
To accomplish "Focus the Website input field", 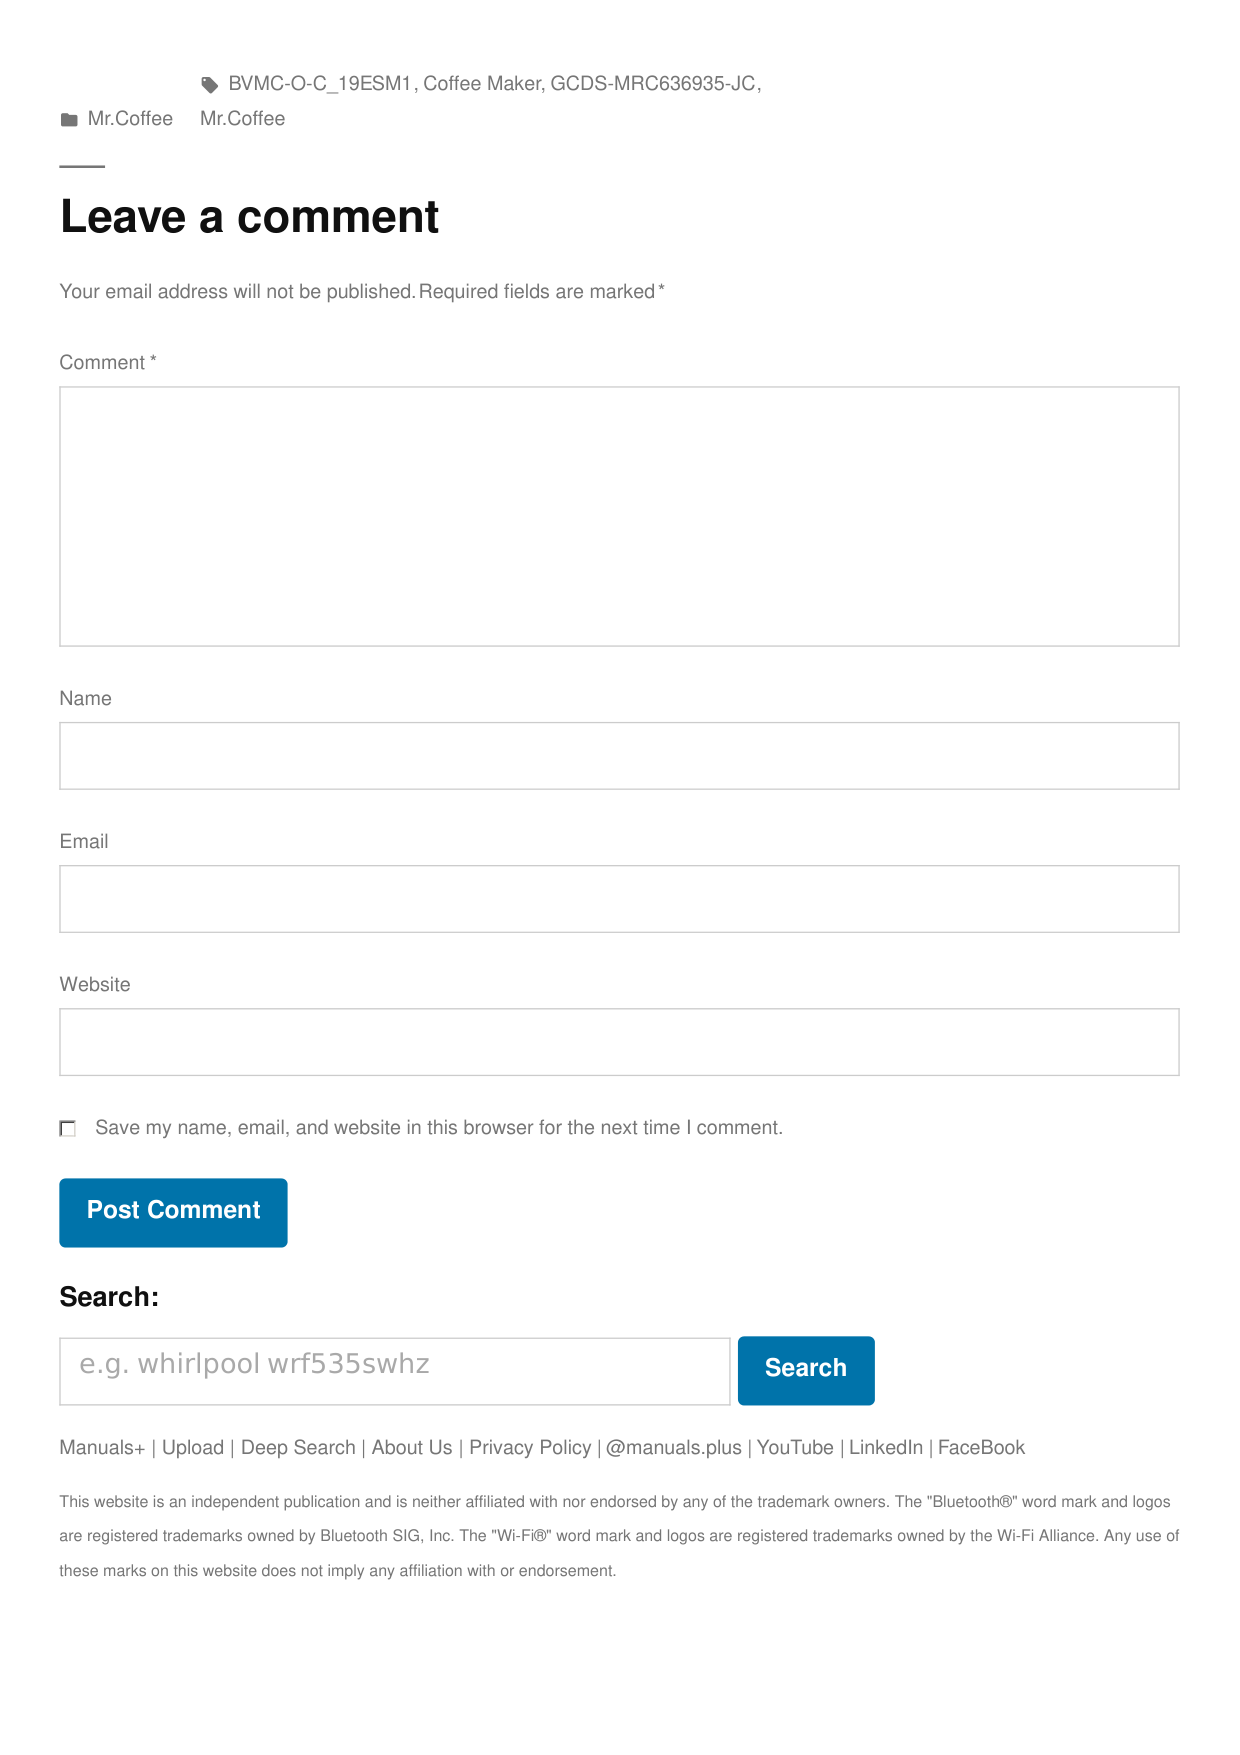I will [x=619, y=1042].
